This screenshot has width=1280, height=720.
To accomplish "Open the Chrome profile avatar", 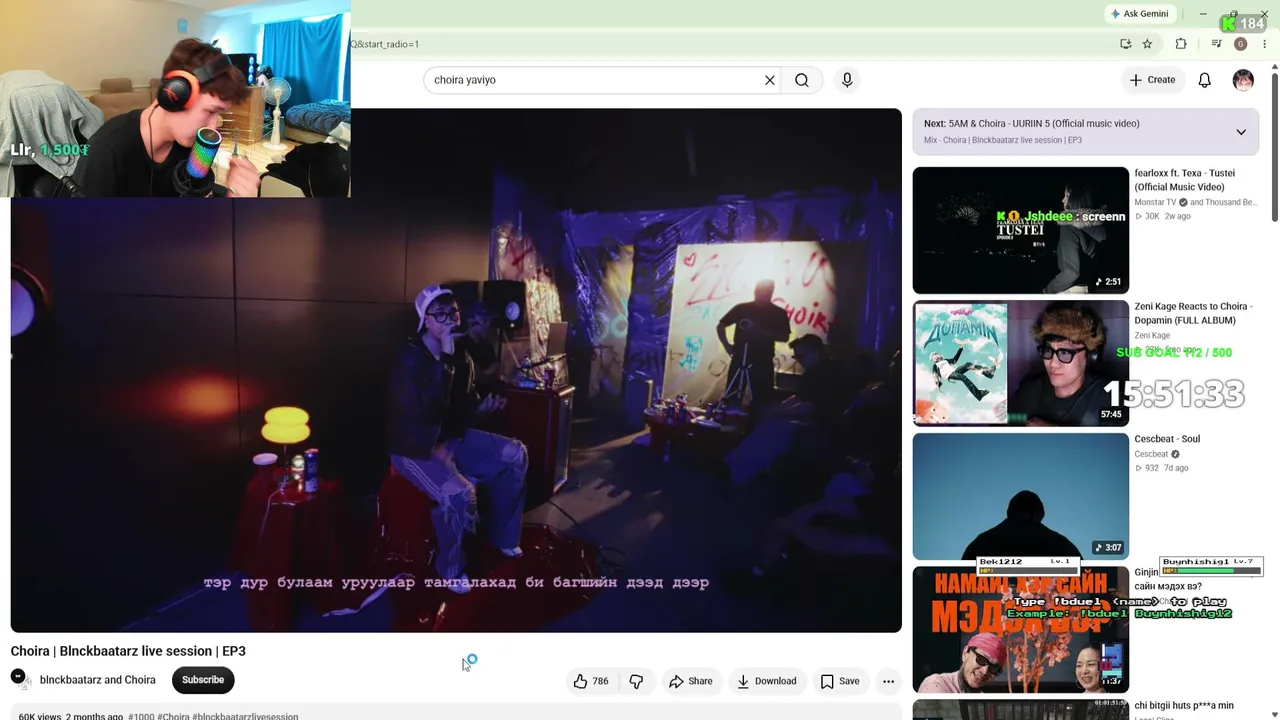I will click(x=1241, y=44).
